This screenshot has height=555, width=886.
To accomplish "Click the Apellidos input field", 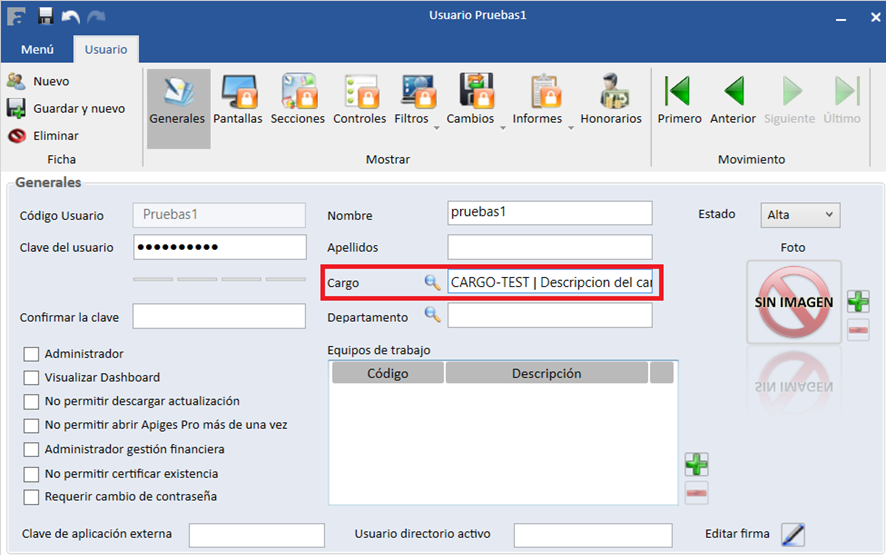I will [x=549, y=247].
